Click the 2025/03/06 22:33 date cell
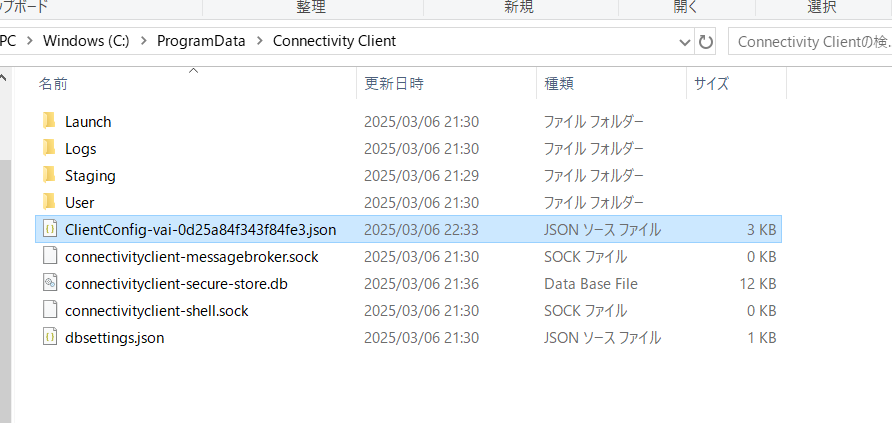 point(422,230)
